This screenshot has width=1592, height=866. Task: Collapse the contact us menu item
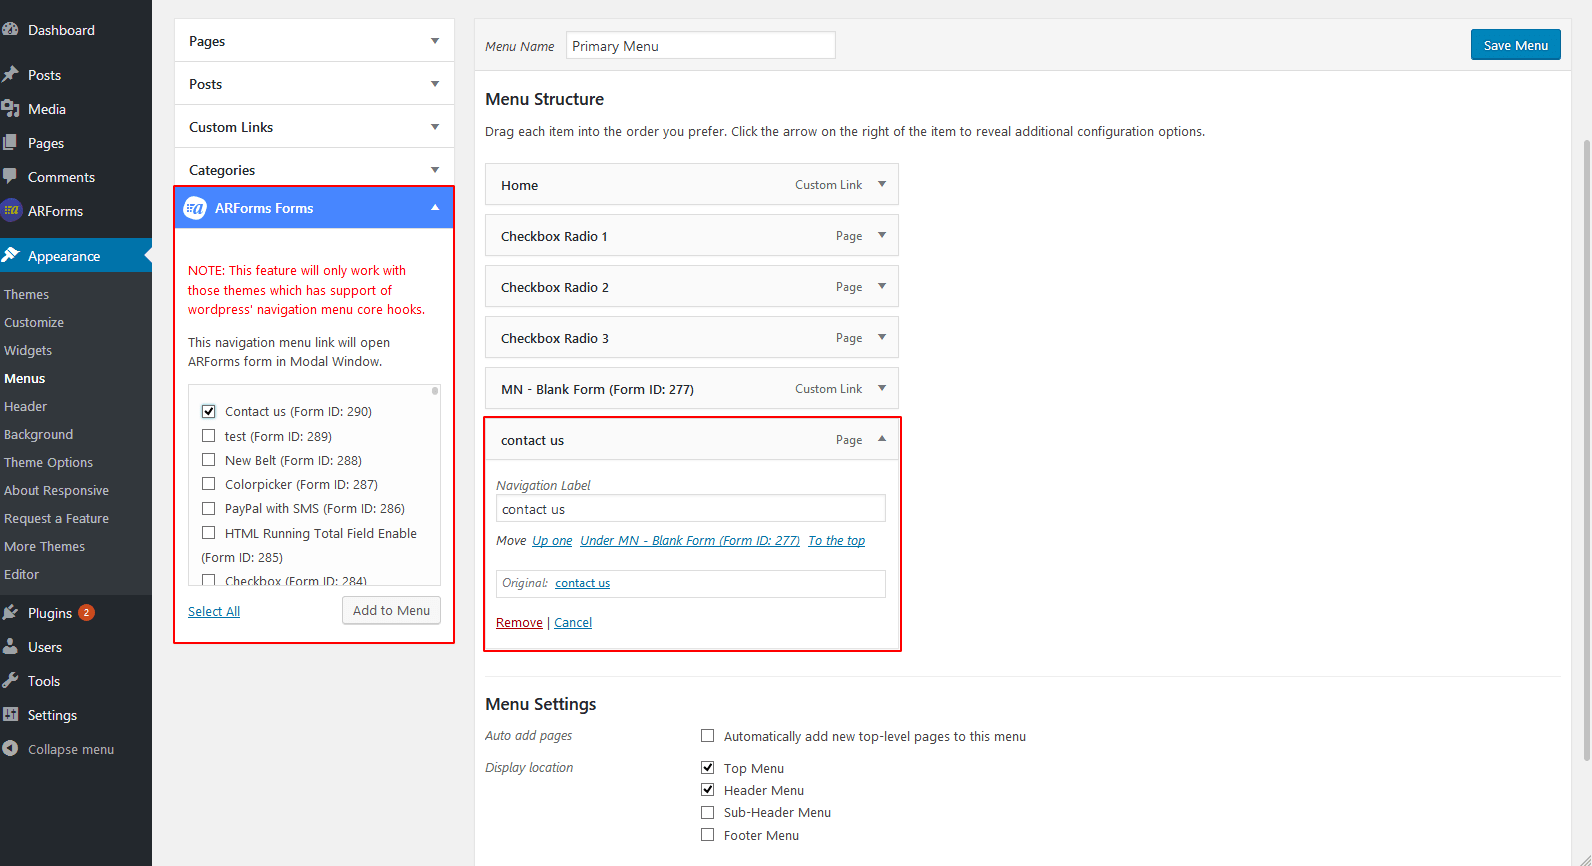pyautogui.click(x=881, y=440)
